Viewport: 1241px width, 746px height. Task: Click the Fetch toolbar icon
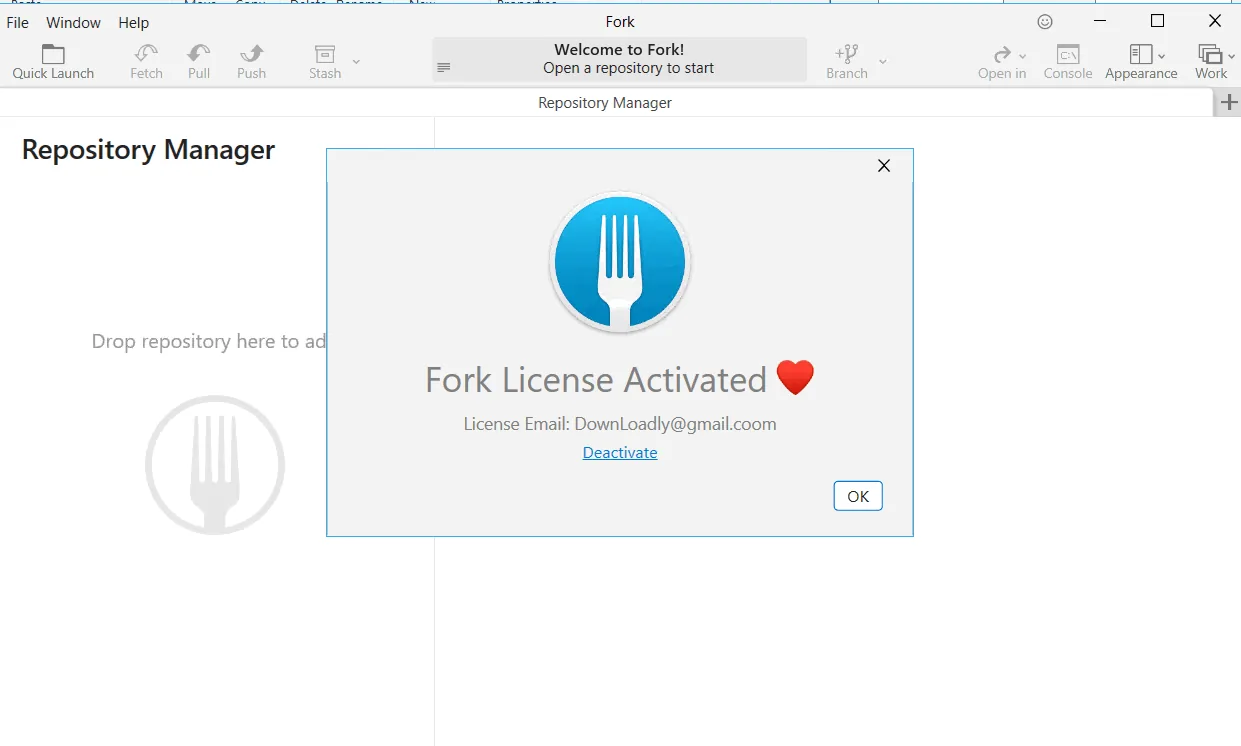coord(146,54)
